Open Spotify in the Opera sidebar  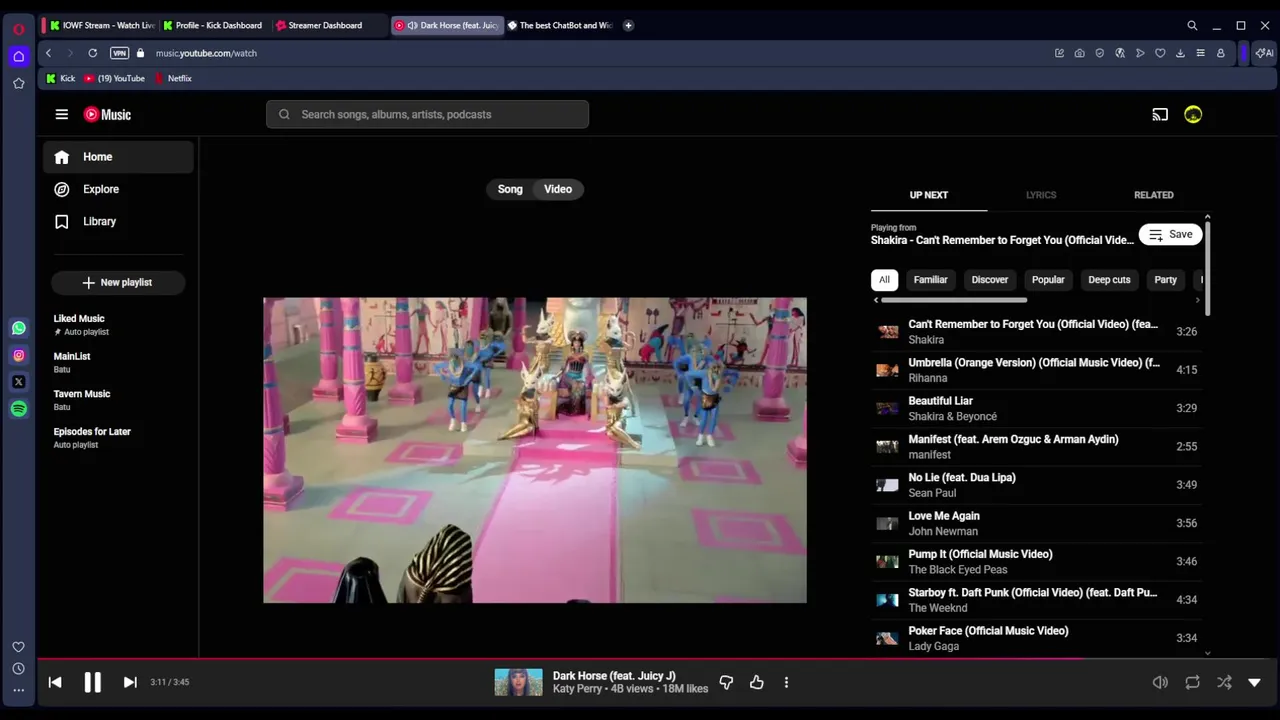[19, 409]
